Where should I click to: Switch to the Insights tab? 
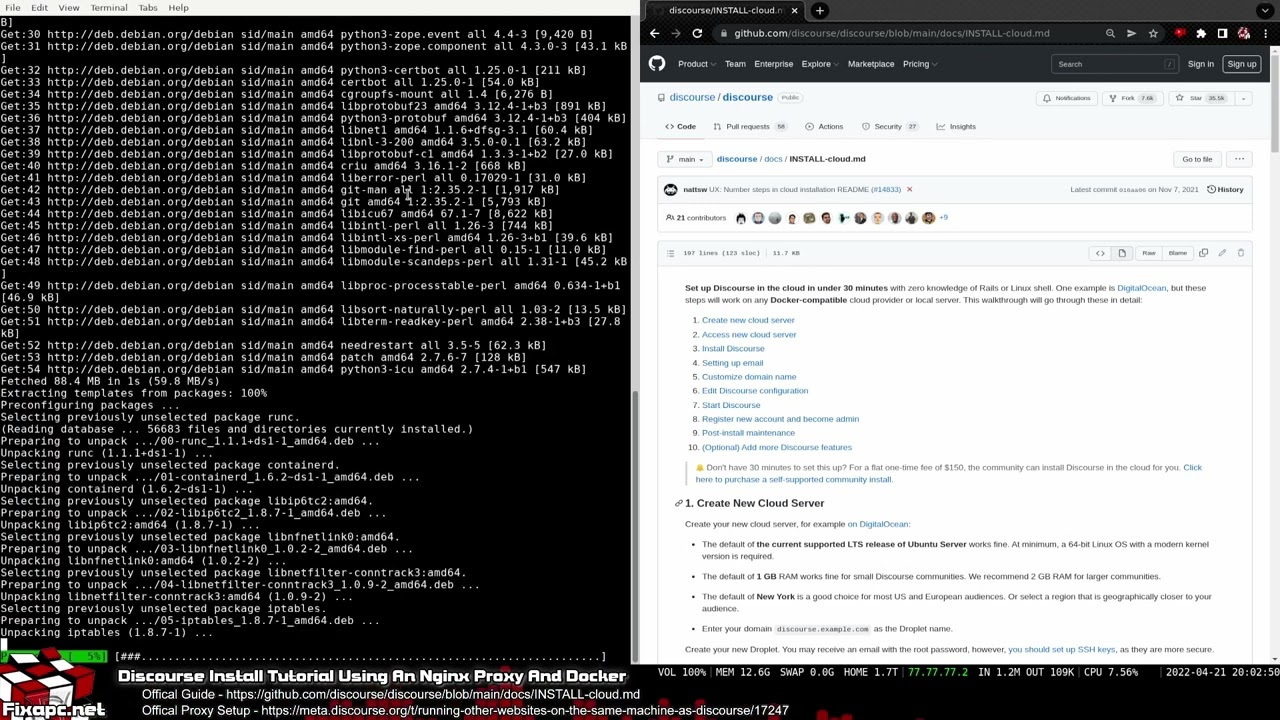click(956, 127)
